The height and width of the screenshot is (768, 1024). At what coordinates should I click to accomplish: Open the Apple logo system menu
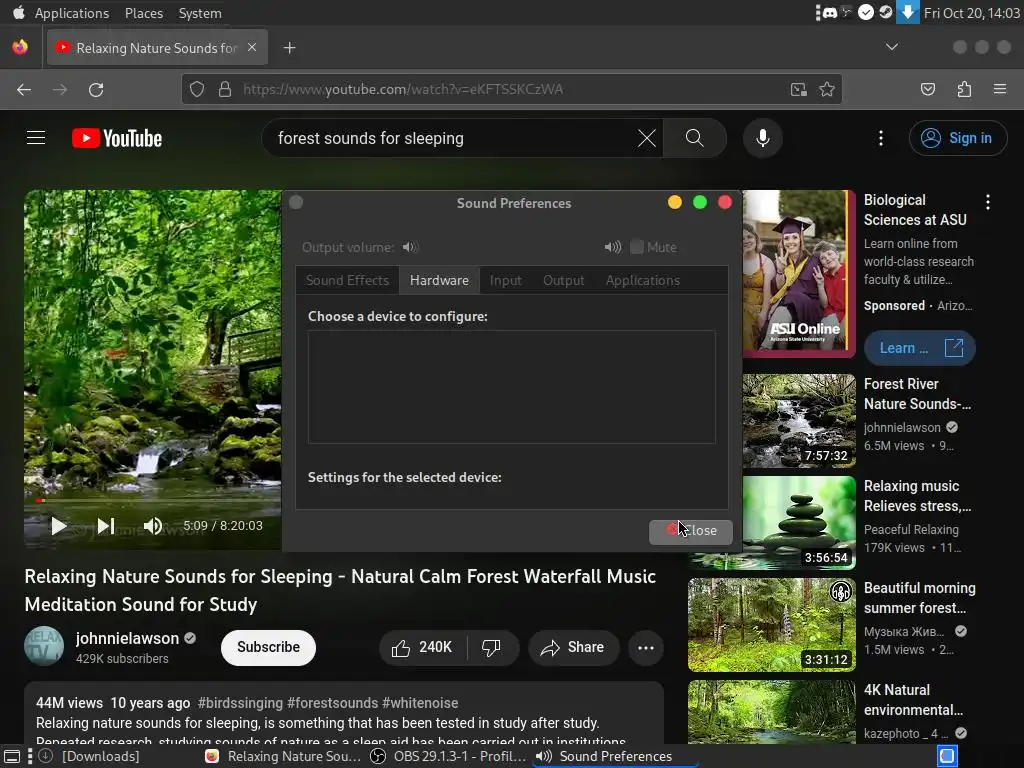[18, 12]
